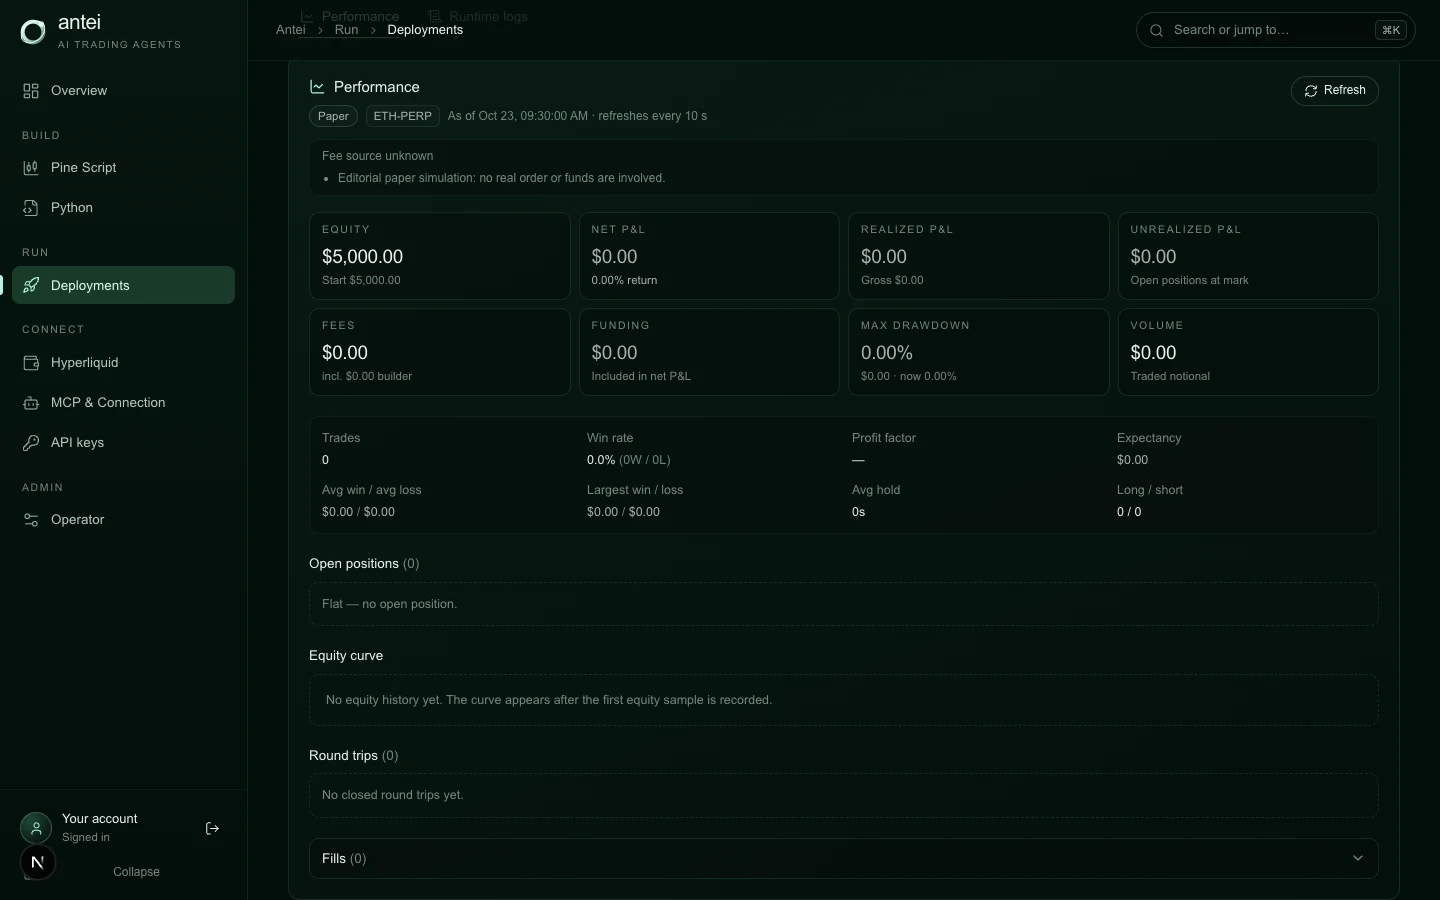The image size is (1440, 900).
Task: Click the ⌘K shortcut badge
Action: coord(1391,30)
